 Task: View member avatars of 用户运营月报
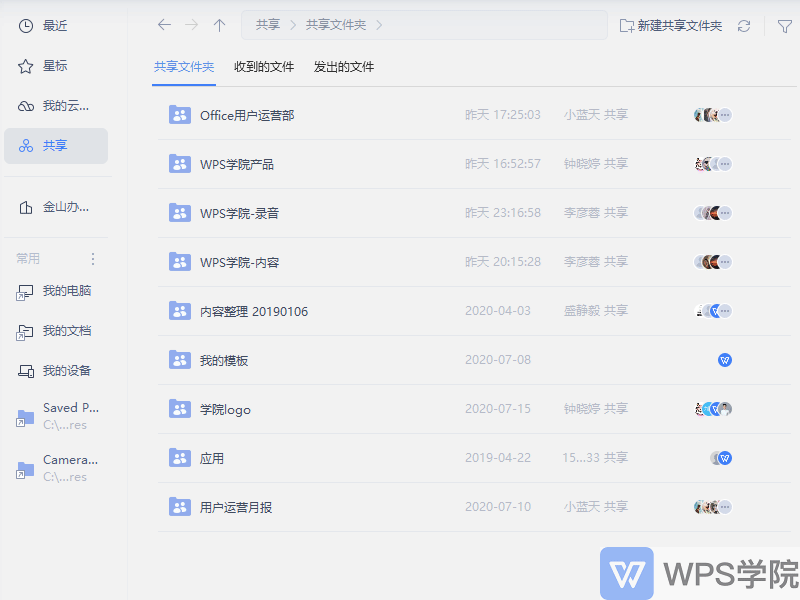pyautogui.click(x=713, y=507)
